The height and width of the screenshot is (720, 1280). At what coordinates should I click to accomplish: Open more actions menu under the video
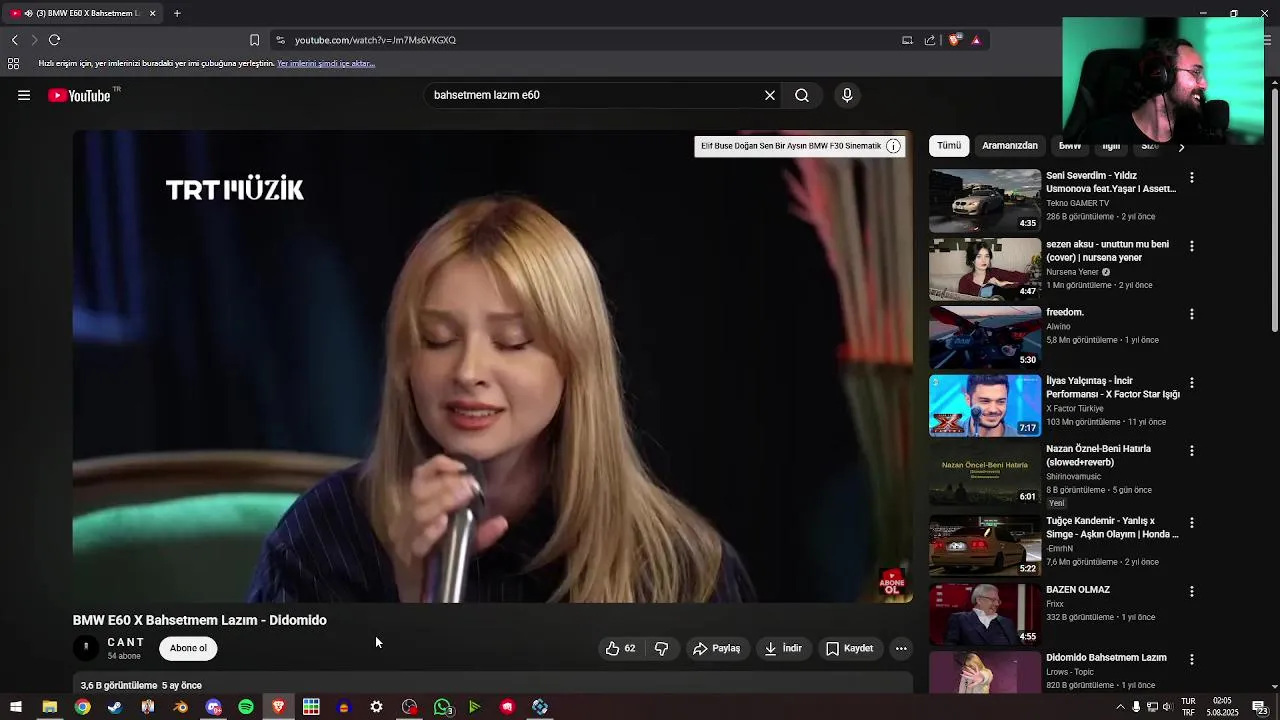901,648
